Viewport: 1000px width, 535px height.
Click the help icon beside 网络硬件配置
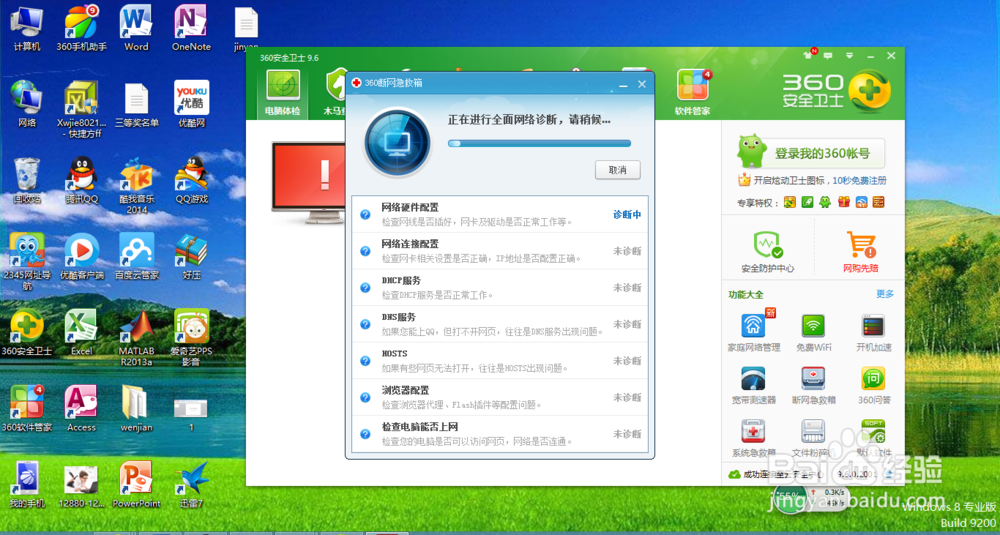pyautogui.click(x=365, y=214)
